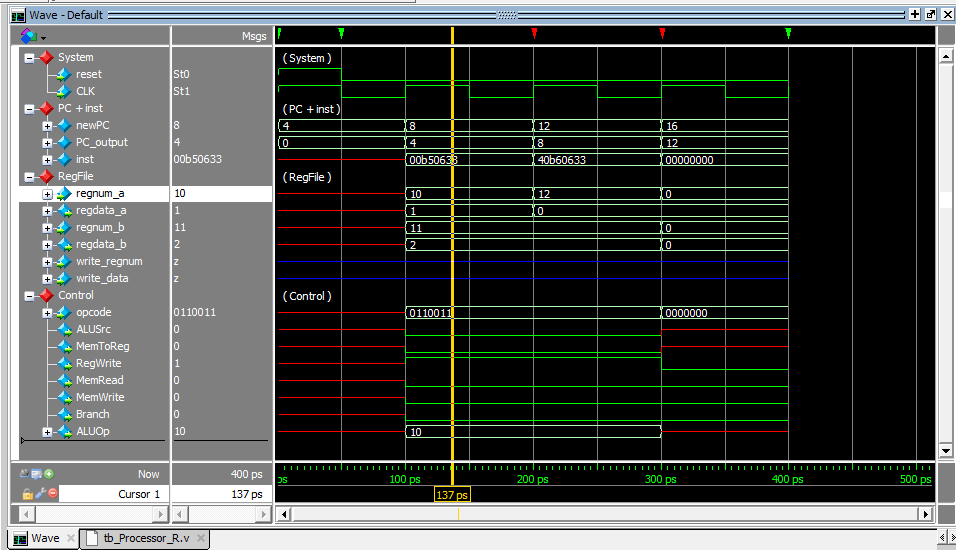
Task: Delete Cursor 1 with the red minus icon
Action: (52, 493)
